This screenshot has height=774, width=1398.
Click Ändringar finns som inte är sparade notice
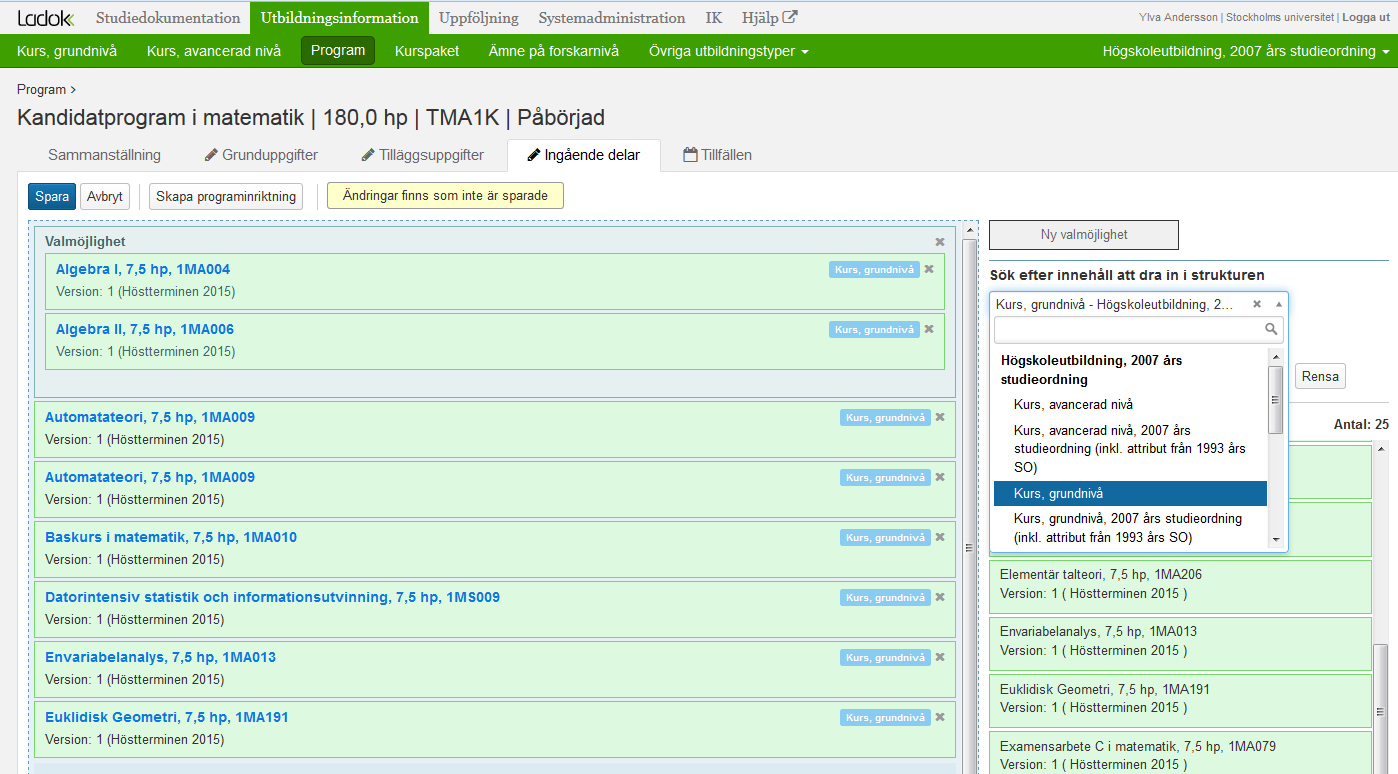pos(445,196)
